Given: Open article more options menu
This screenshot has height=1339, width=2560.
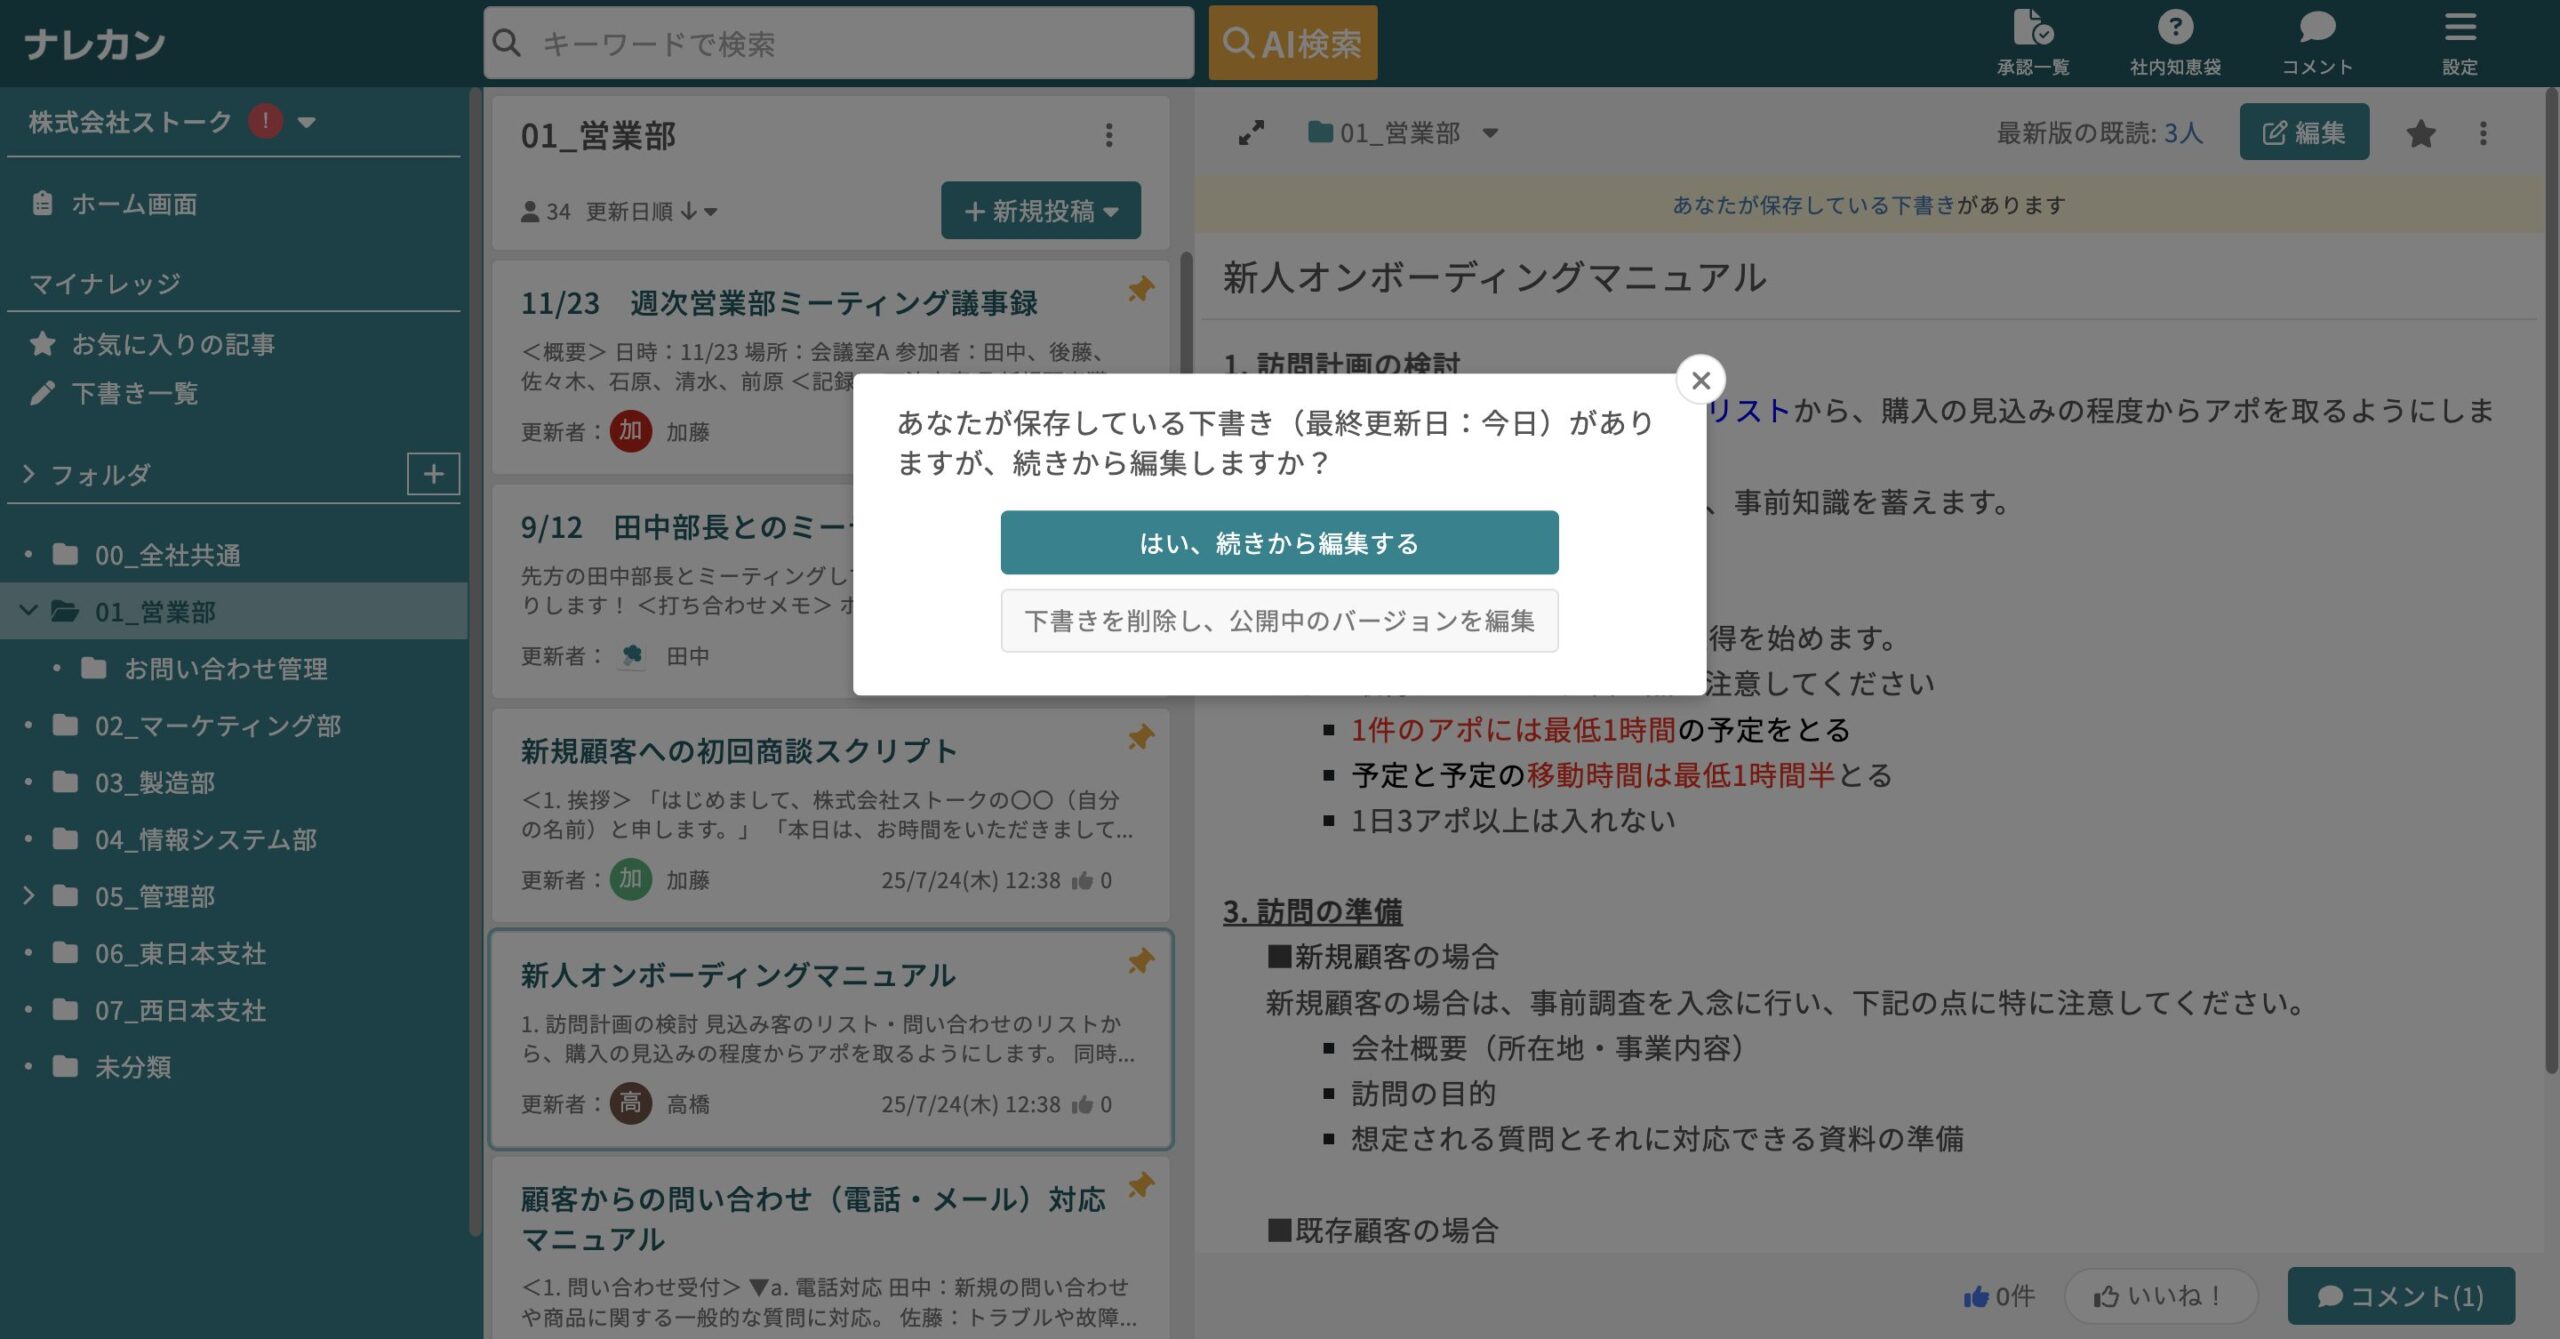Looking at the screenshot, I should pos(2483,133).
